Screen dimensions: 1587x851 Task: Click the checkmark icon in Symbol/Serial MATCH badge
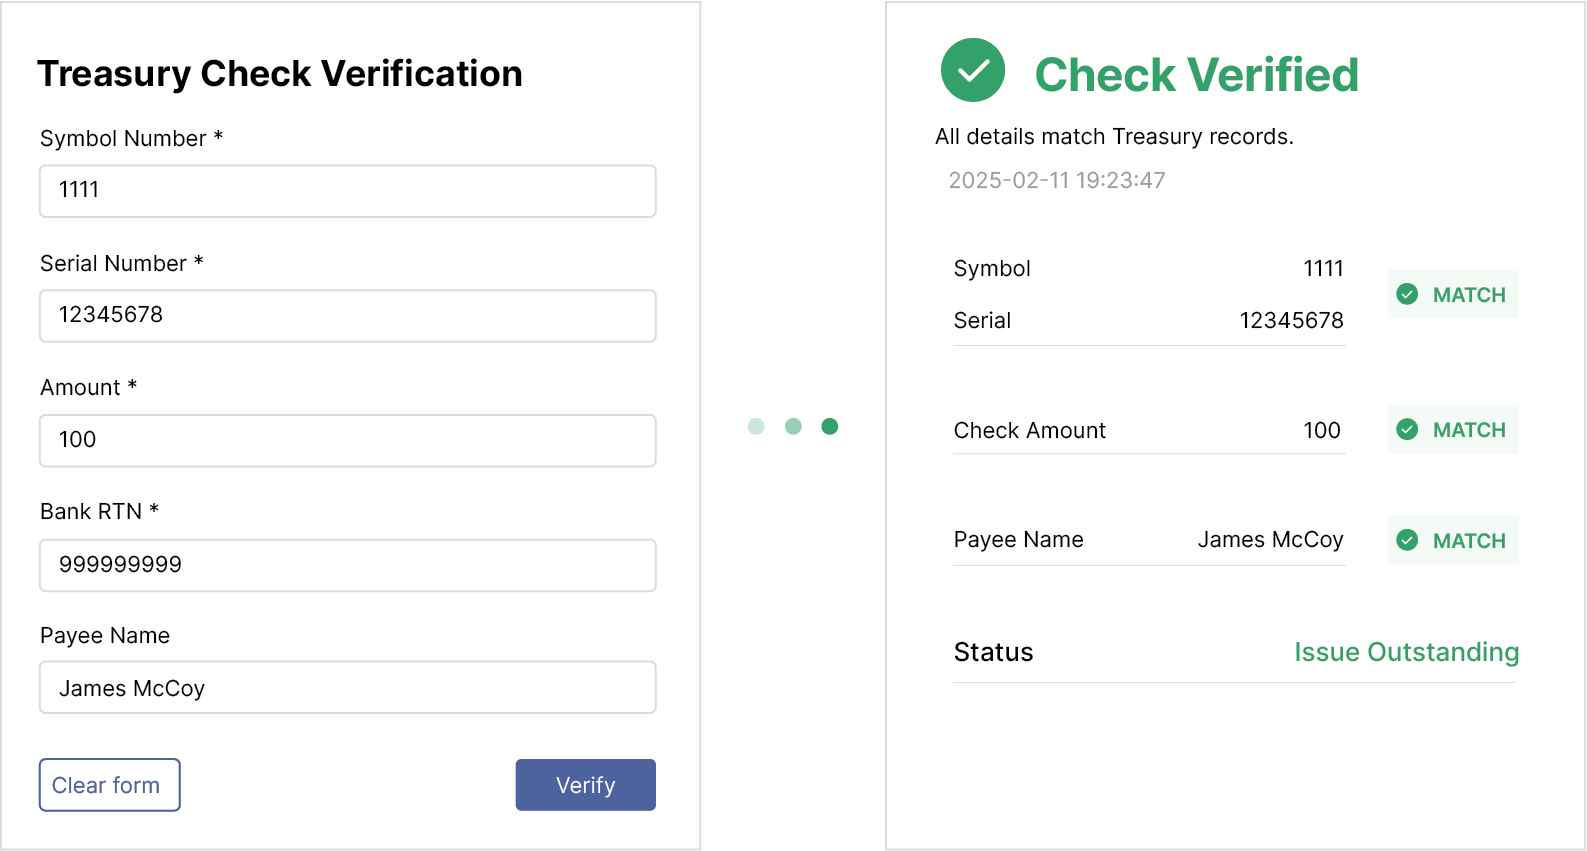tap(1407, 294)
